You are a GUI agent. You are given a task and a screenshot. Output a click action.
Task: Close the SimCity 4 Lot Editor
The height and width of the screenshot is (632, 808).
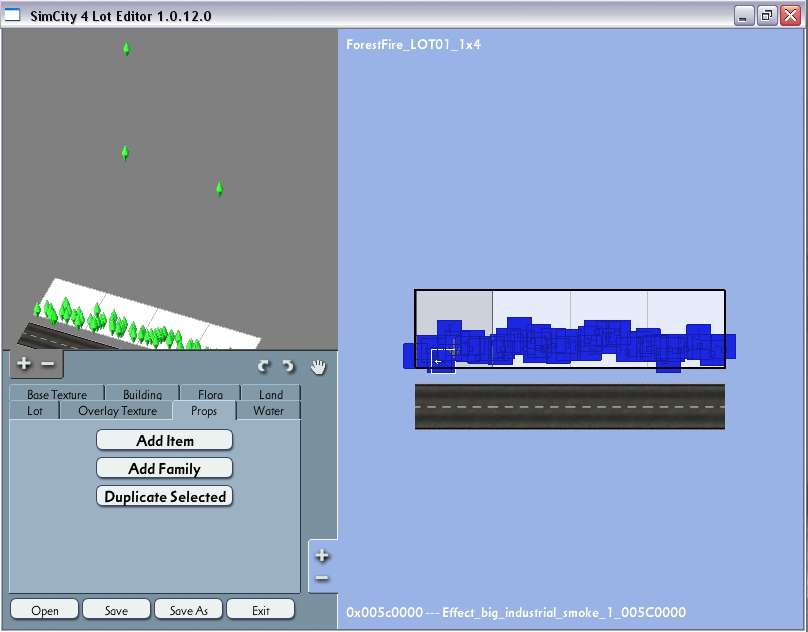(790, 16)
